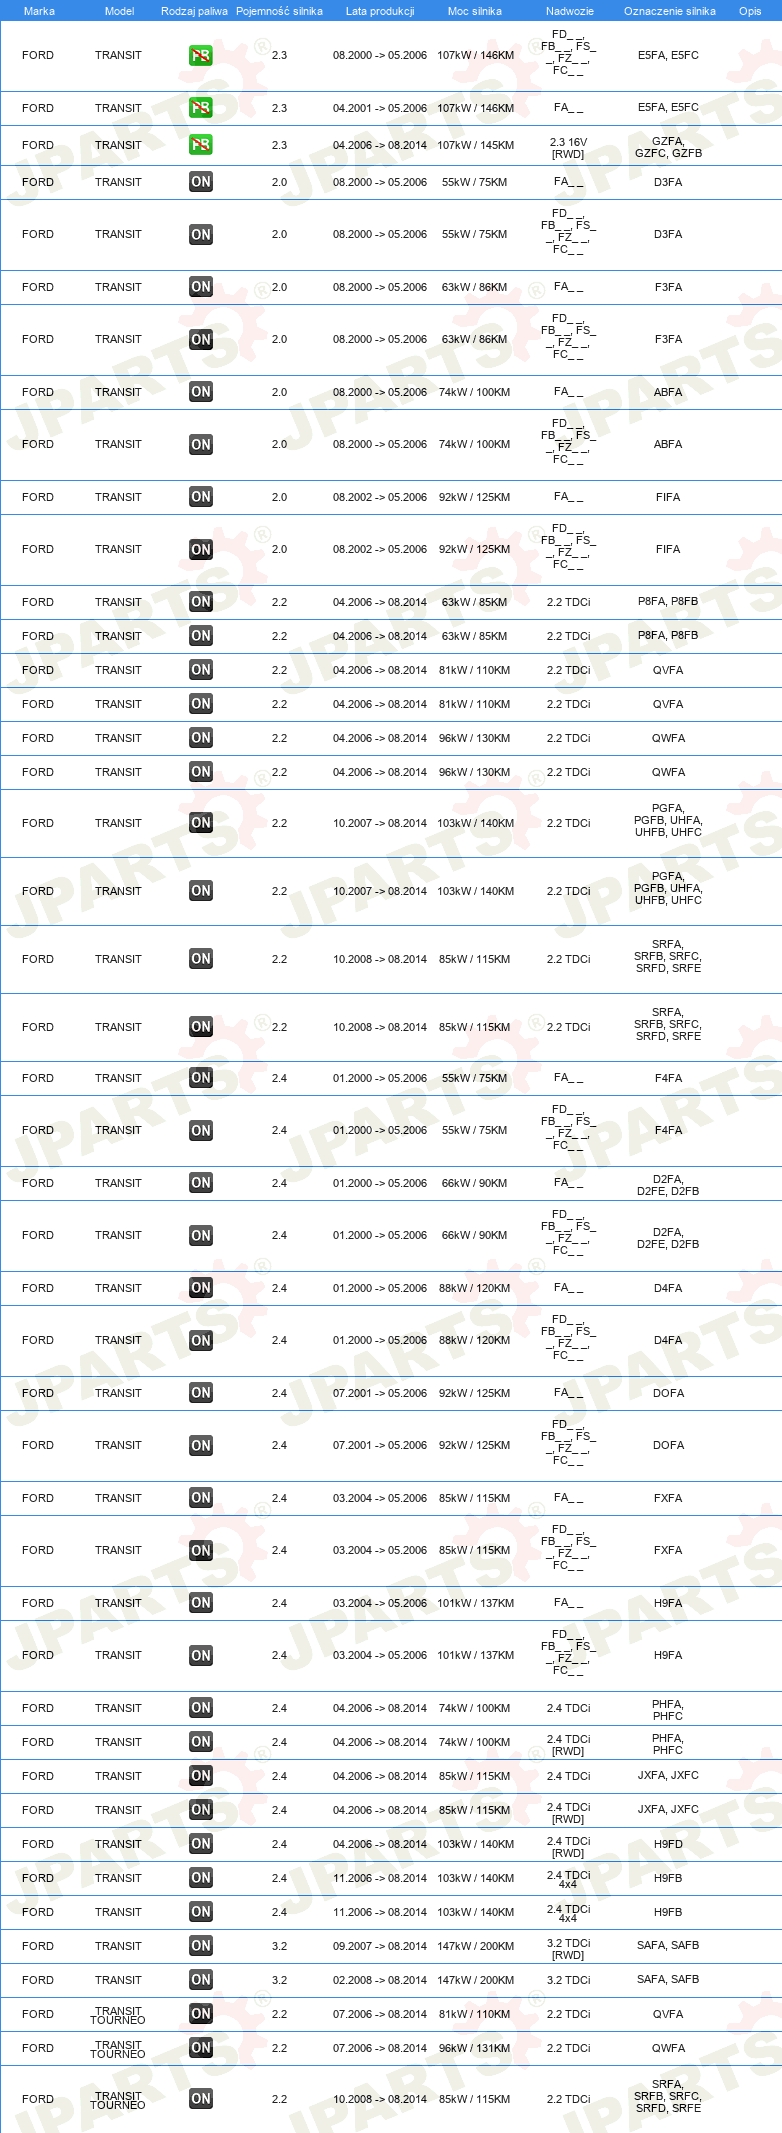Select ABFA engine code in FA__ row
The width and height of the screenshot is (782, 2133).
pos(668,392)
